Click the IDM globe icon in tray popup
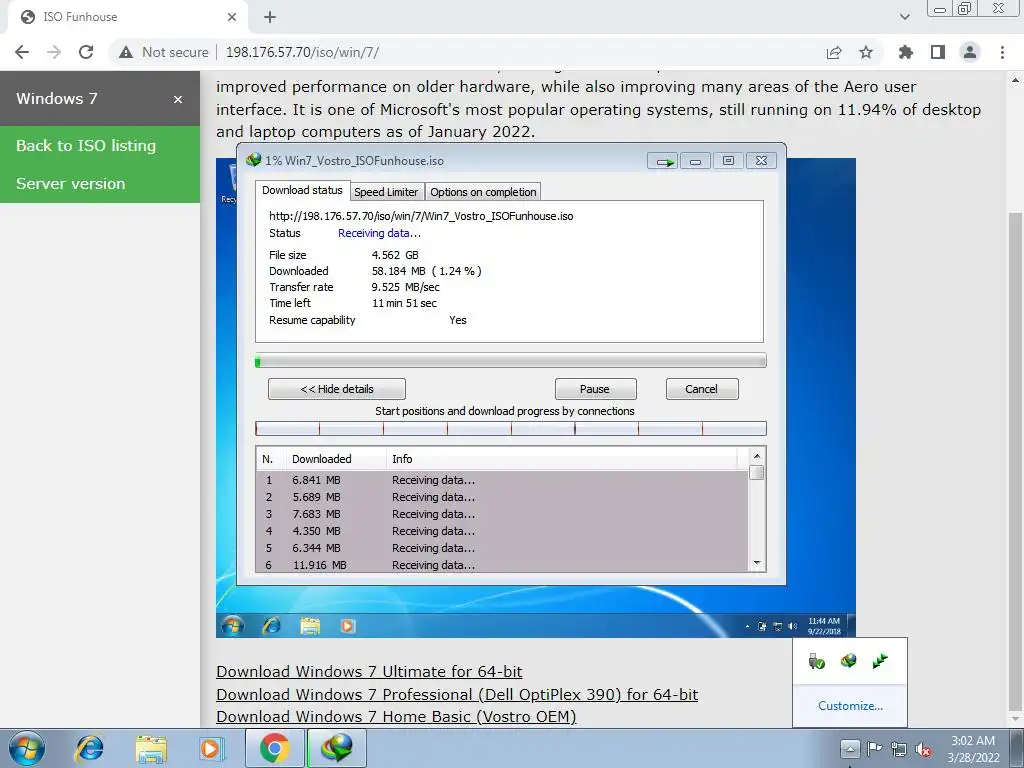The image size is (1024, 768). coord(848,661)
